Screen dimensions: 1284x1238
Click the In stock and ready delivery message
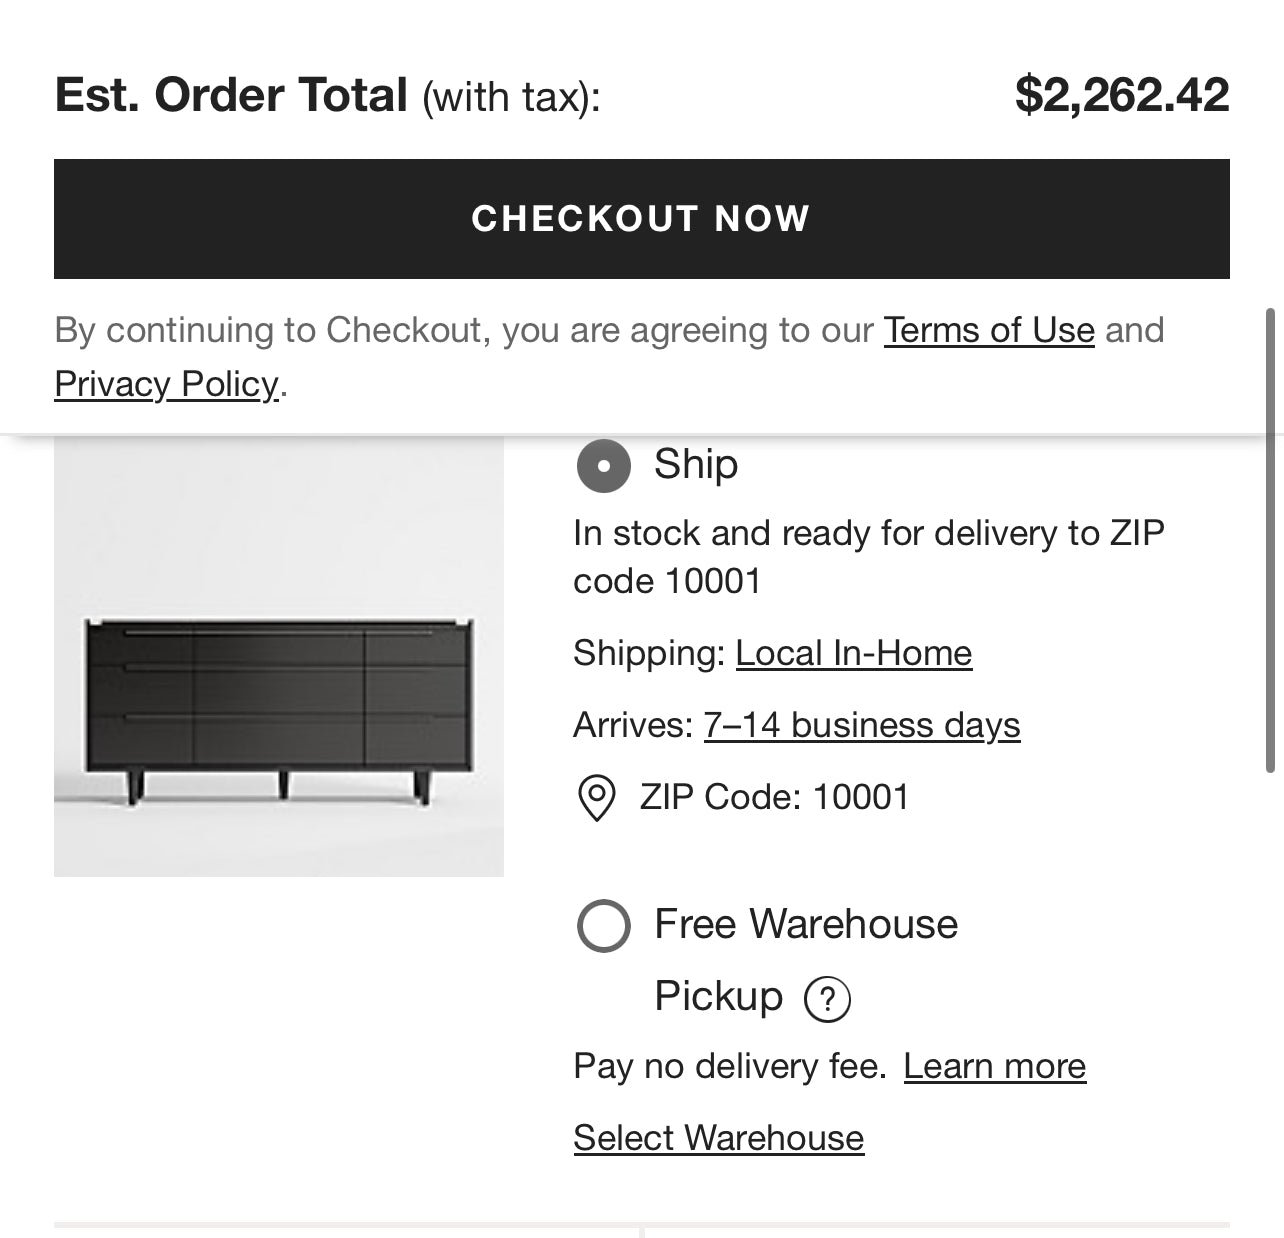868,557
